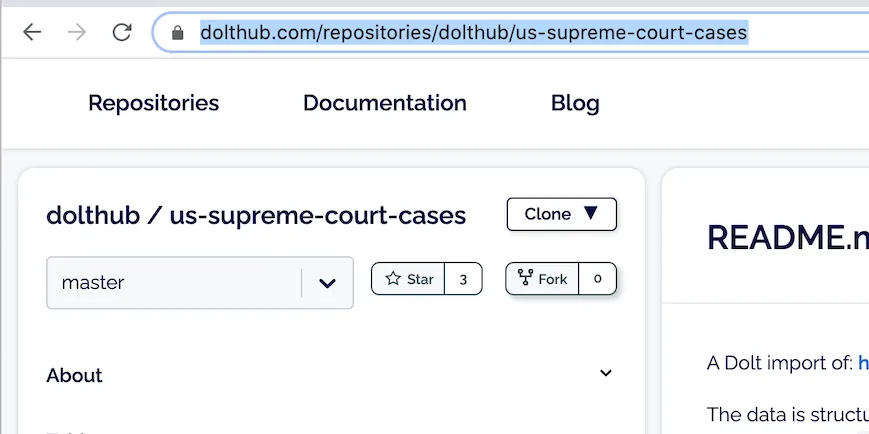Click the browser back arrow
The image size is (869, 434).
pos(32,32)
